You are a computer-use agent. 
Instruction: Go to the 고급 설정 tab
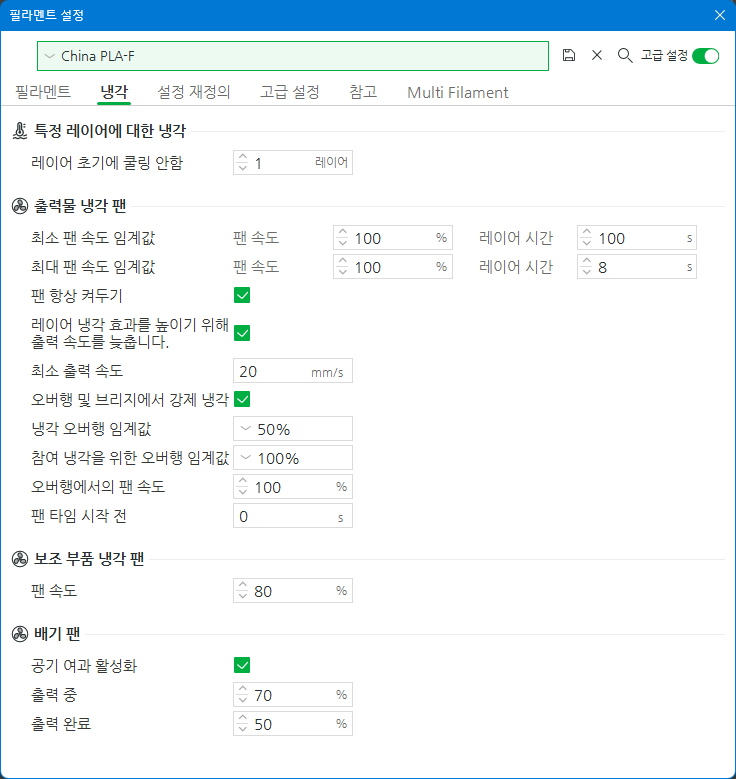(x=290, y=92)
